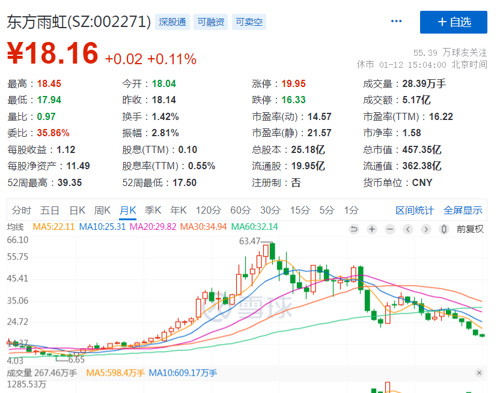Click the volume MA10:609.17万手 label
This screenshot has width=500, height=393.
pos(183,373)
